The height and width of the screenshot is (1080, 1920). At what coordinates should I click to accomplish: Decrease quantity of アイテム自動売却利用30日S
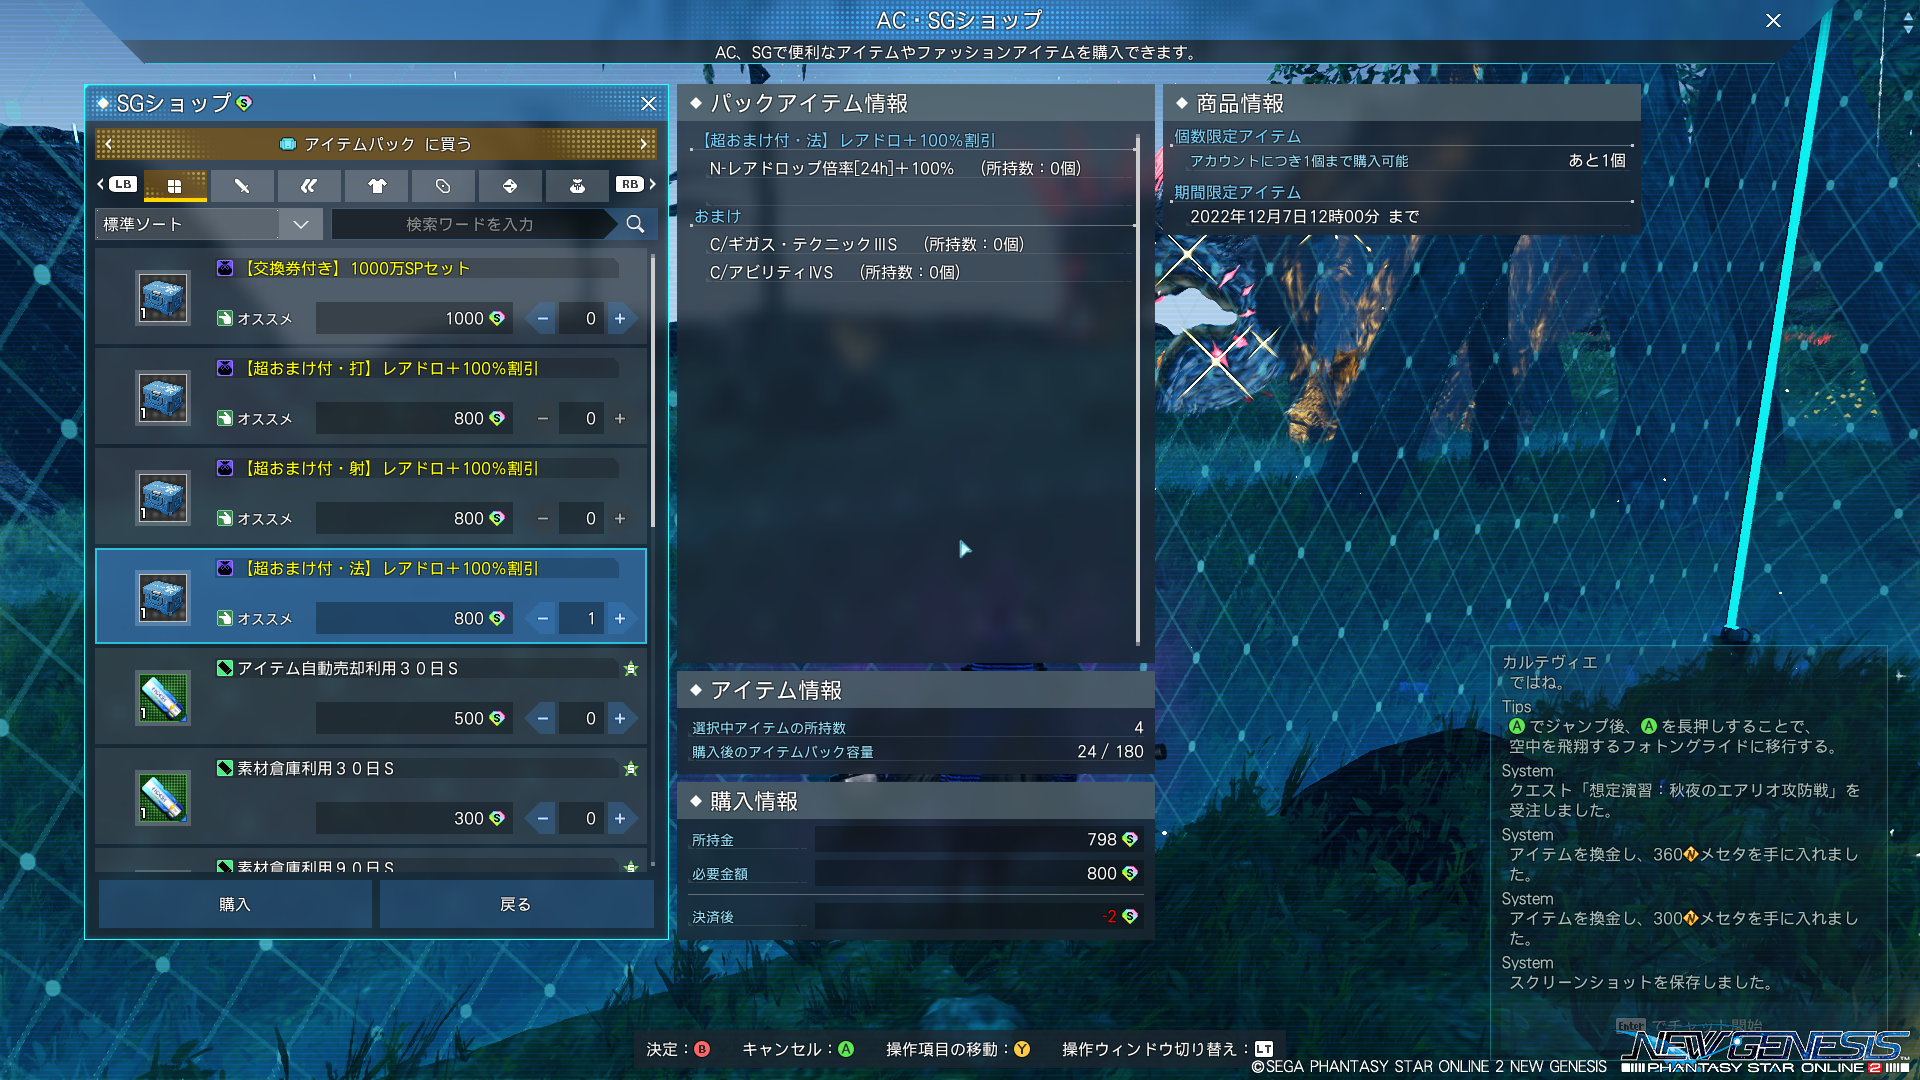[x=542, y=718]
